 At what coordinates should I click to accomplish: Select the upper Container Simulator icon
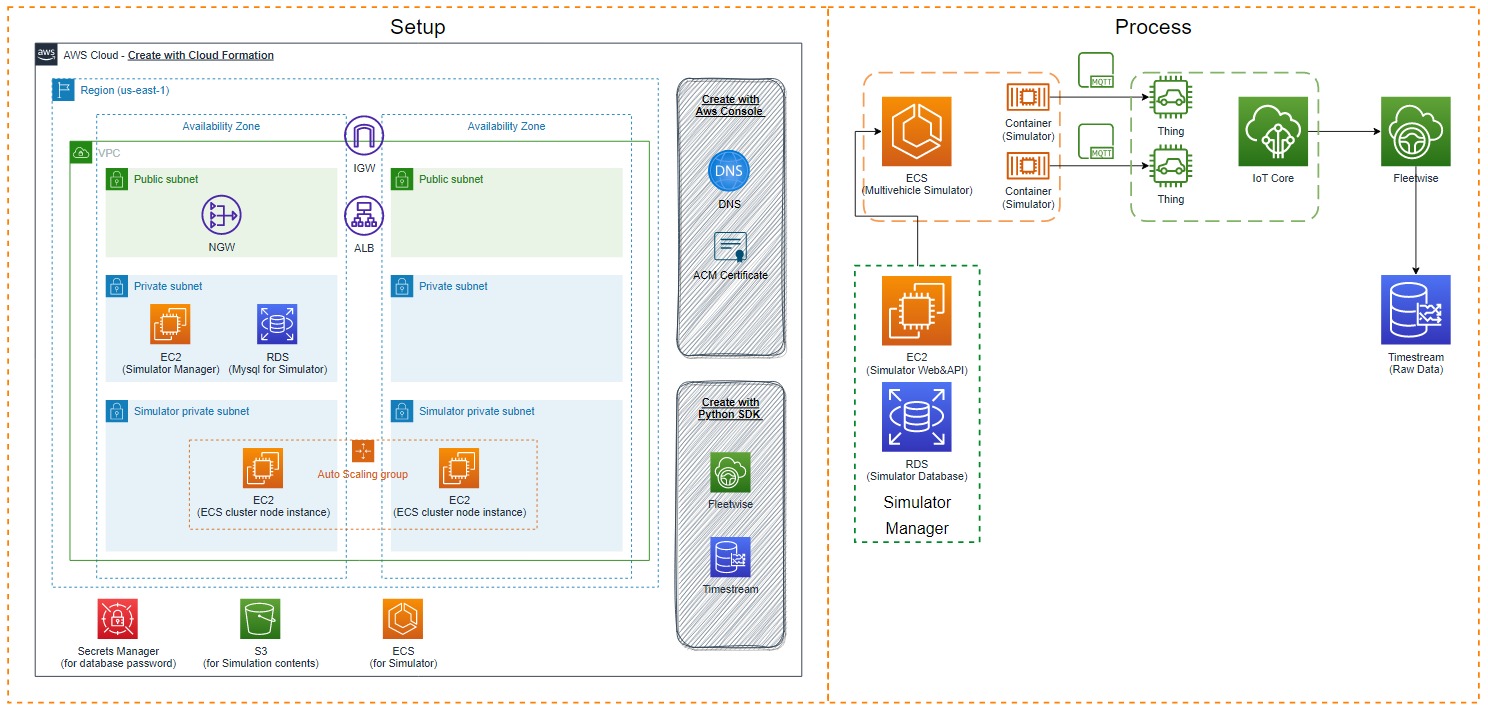coord(1028,98)
